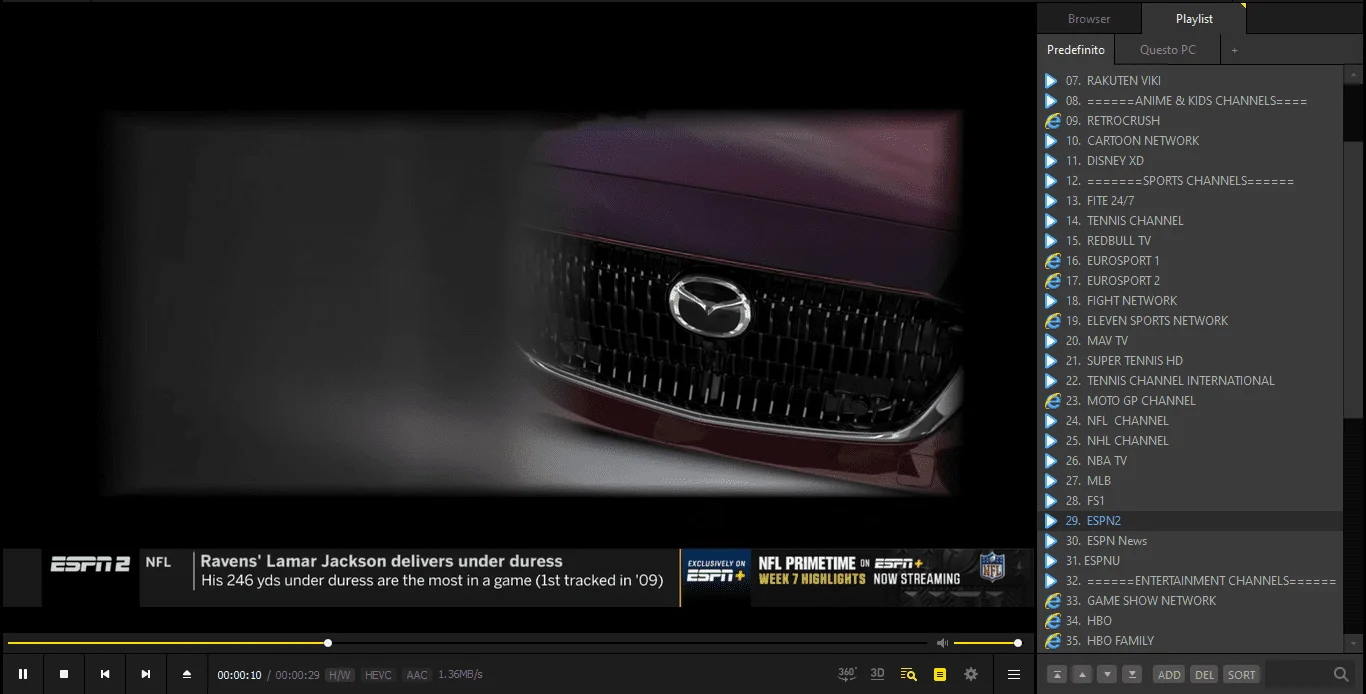Adjust the volume slider
Screen dimensions: 1366x694
(986, 643)
